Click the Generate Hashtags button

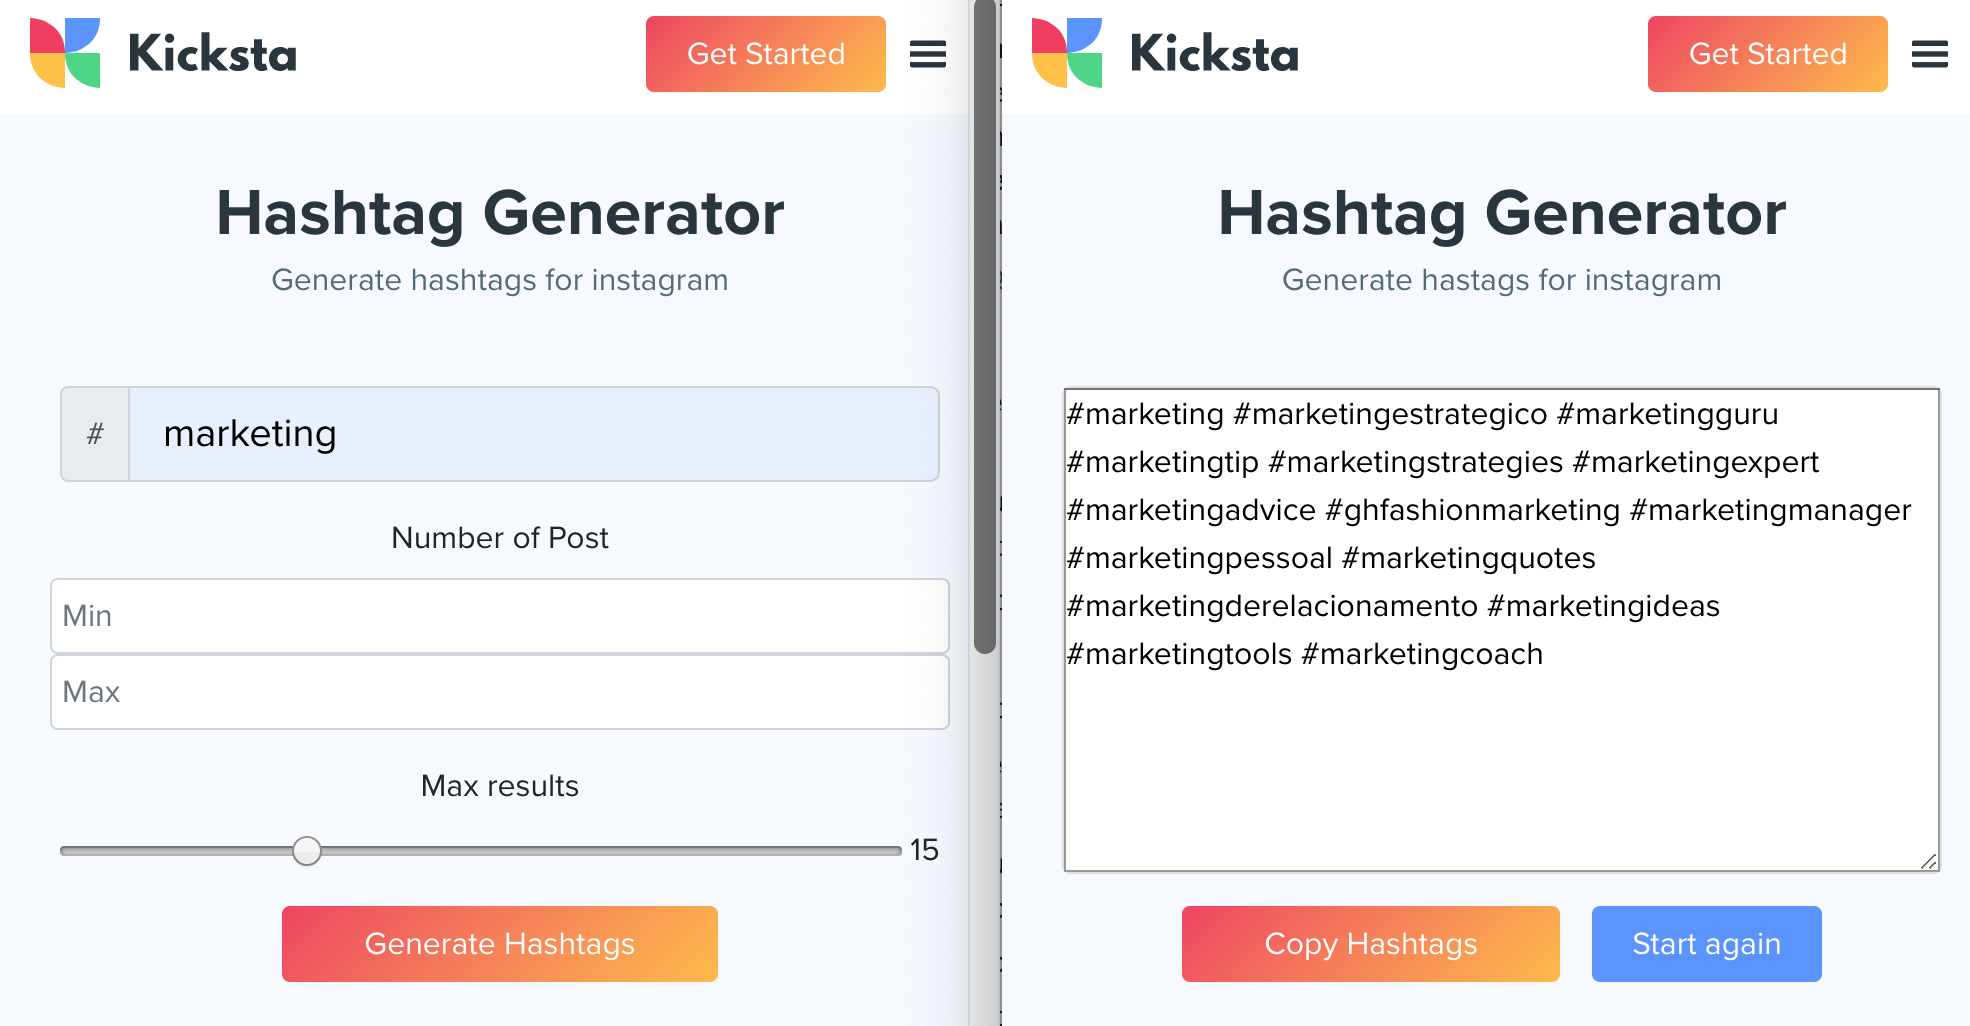[x=500, y=944]
